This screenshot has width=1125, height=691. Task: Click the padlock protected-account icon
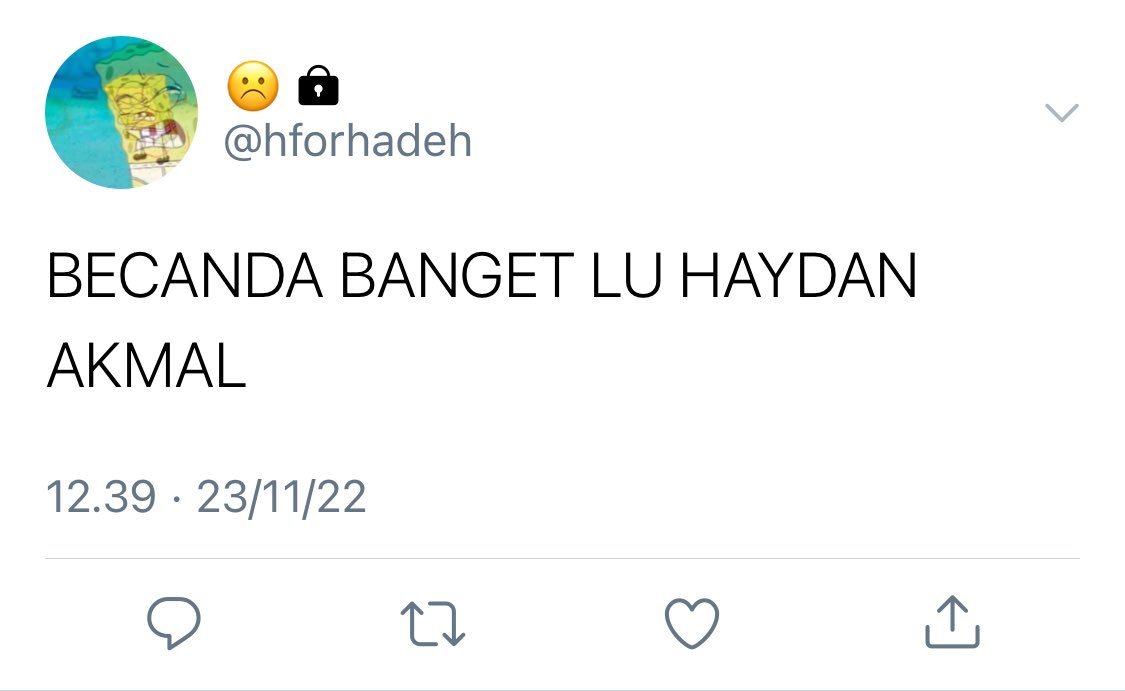pos(319,85)
